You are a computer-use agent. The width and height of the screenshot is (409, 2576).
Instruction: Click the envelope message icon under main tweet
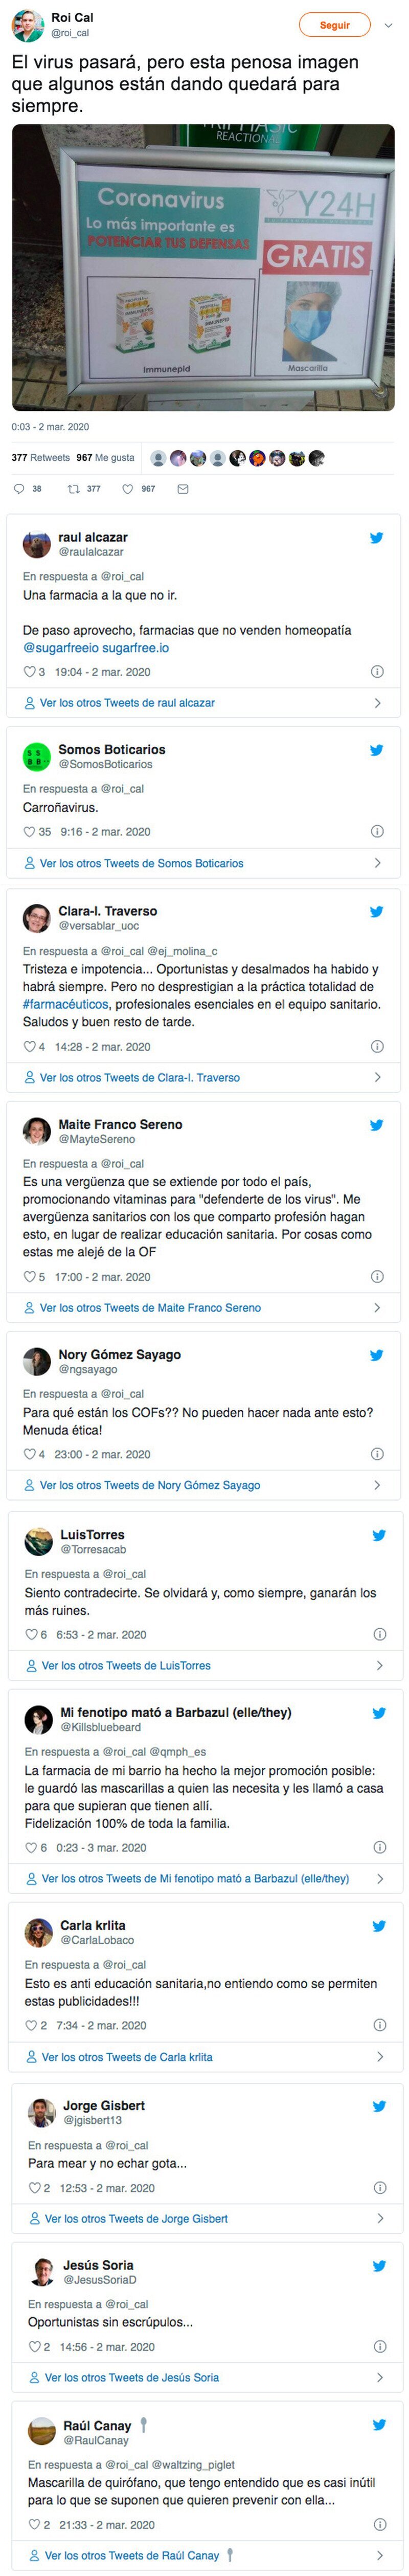182,489
